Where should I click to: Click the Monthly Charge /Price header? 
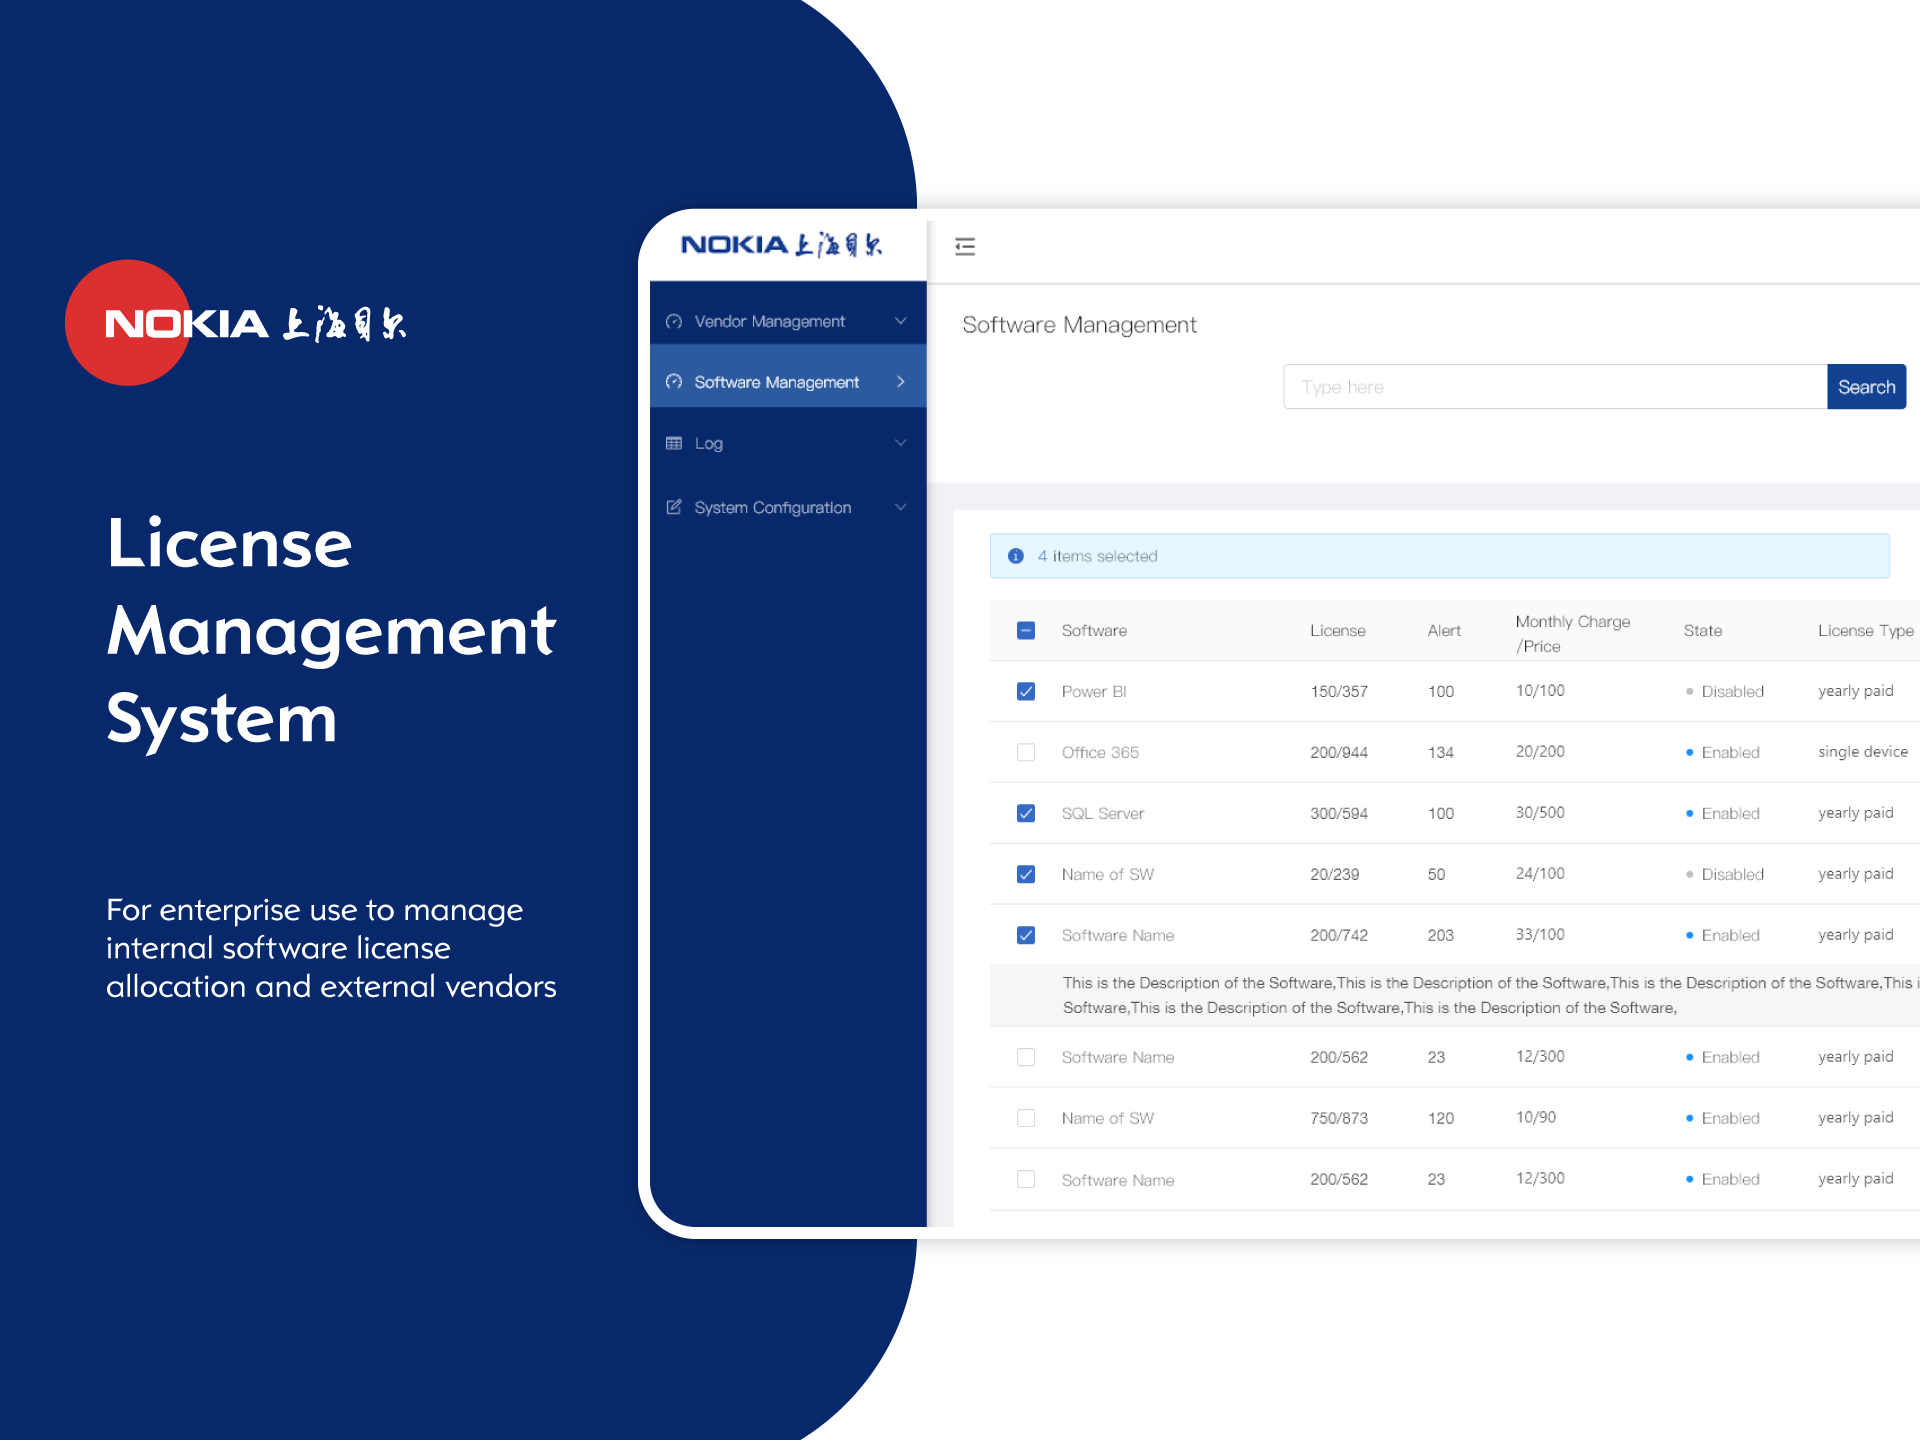tap(1572, 634)
